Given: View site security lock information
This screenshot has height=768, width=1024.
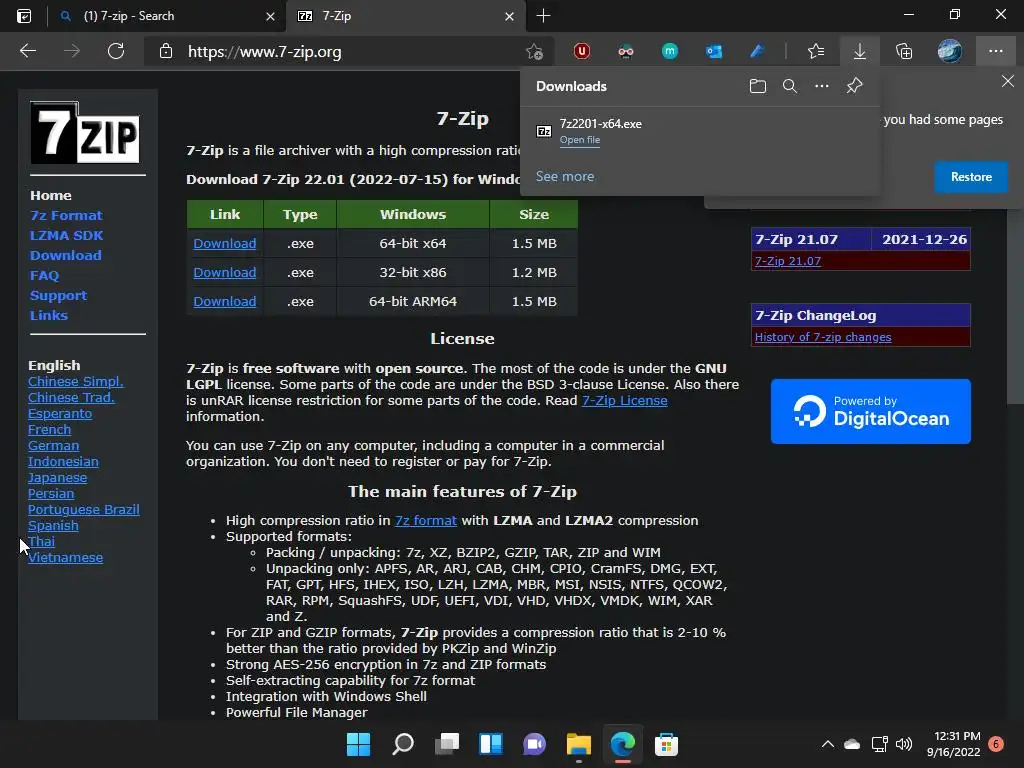Looking at the screenshot, I should point(166,52).
